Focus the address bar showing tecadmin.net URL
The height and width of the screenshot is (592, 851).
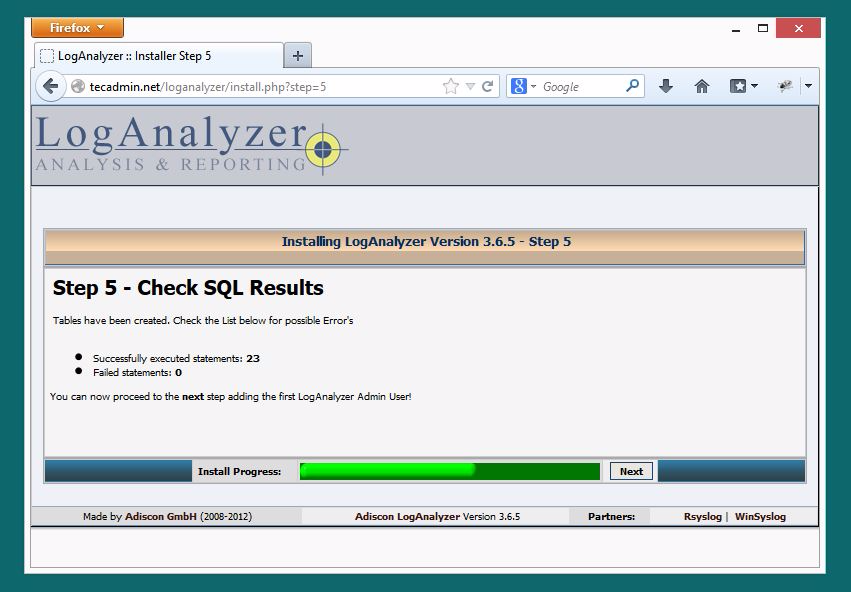click(x=261, y=87)
